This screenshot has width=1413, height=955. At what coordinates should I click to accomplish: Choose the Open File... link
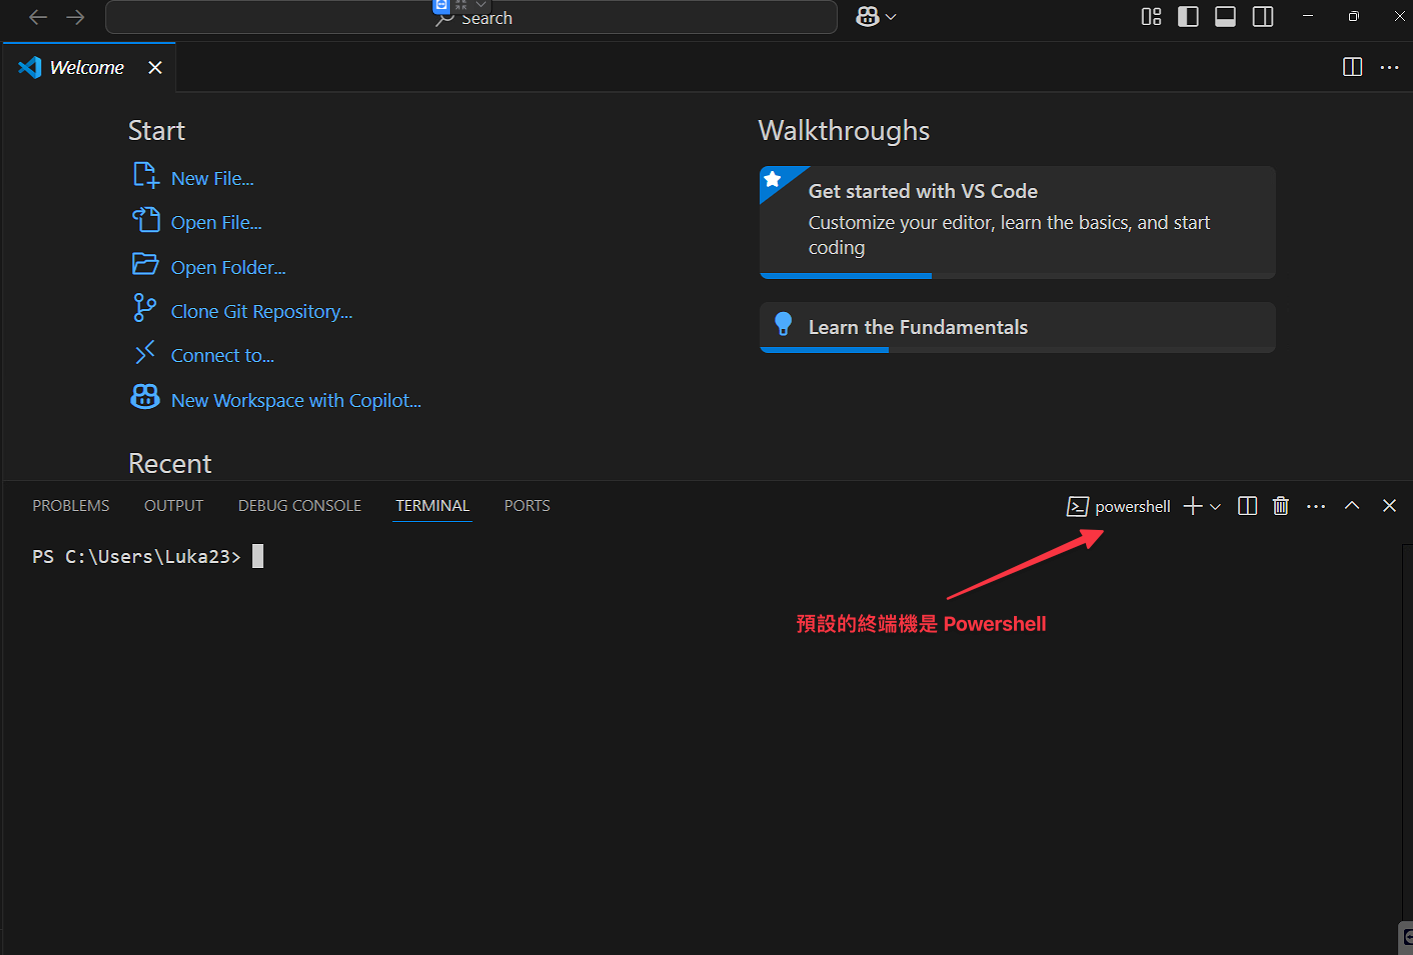pos(216,223)
